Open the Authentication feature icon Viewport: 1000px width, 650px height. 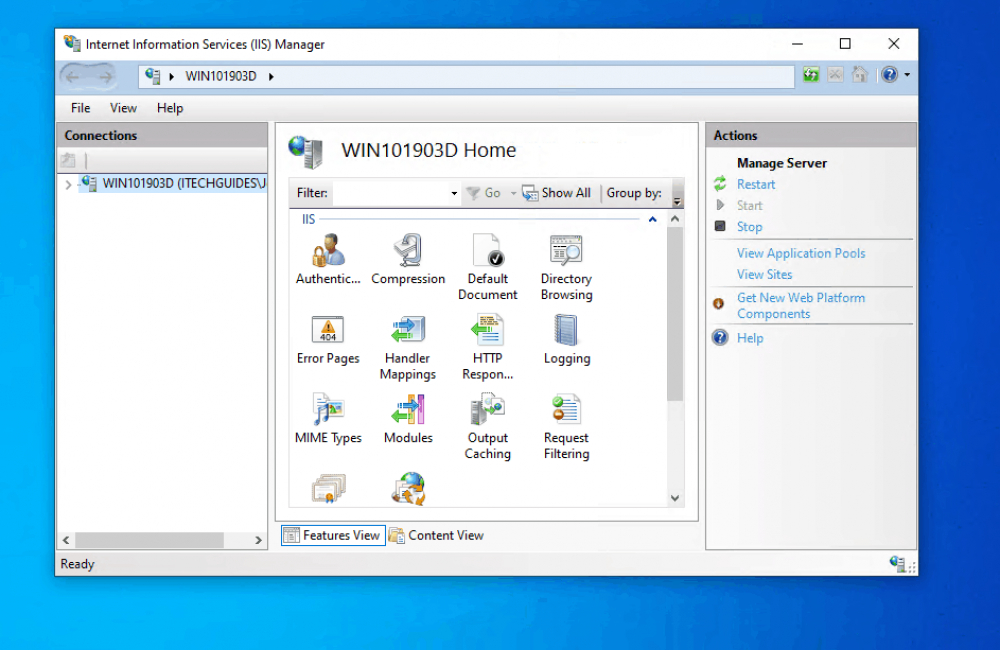(x=328, y=259)
